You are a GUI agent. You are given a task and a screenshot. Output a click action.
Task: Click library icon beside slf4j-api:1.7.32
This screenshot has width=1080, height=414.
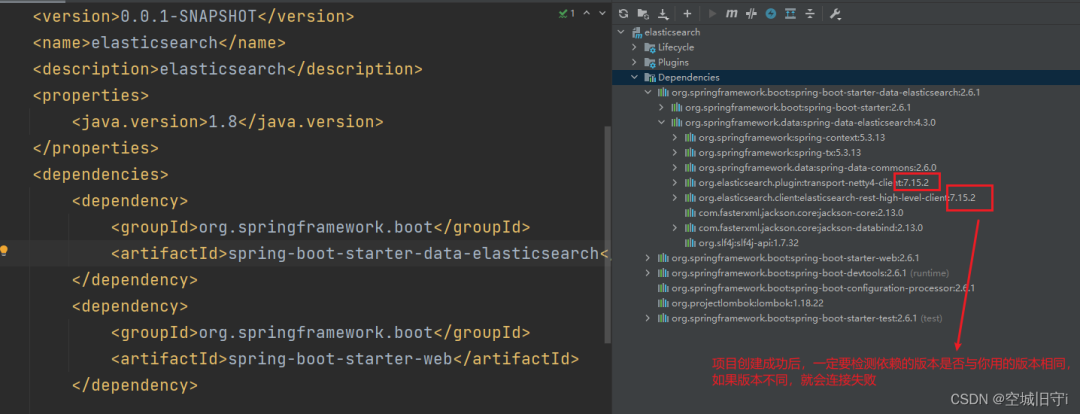coord(690,243)
